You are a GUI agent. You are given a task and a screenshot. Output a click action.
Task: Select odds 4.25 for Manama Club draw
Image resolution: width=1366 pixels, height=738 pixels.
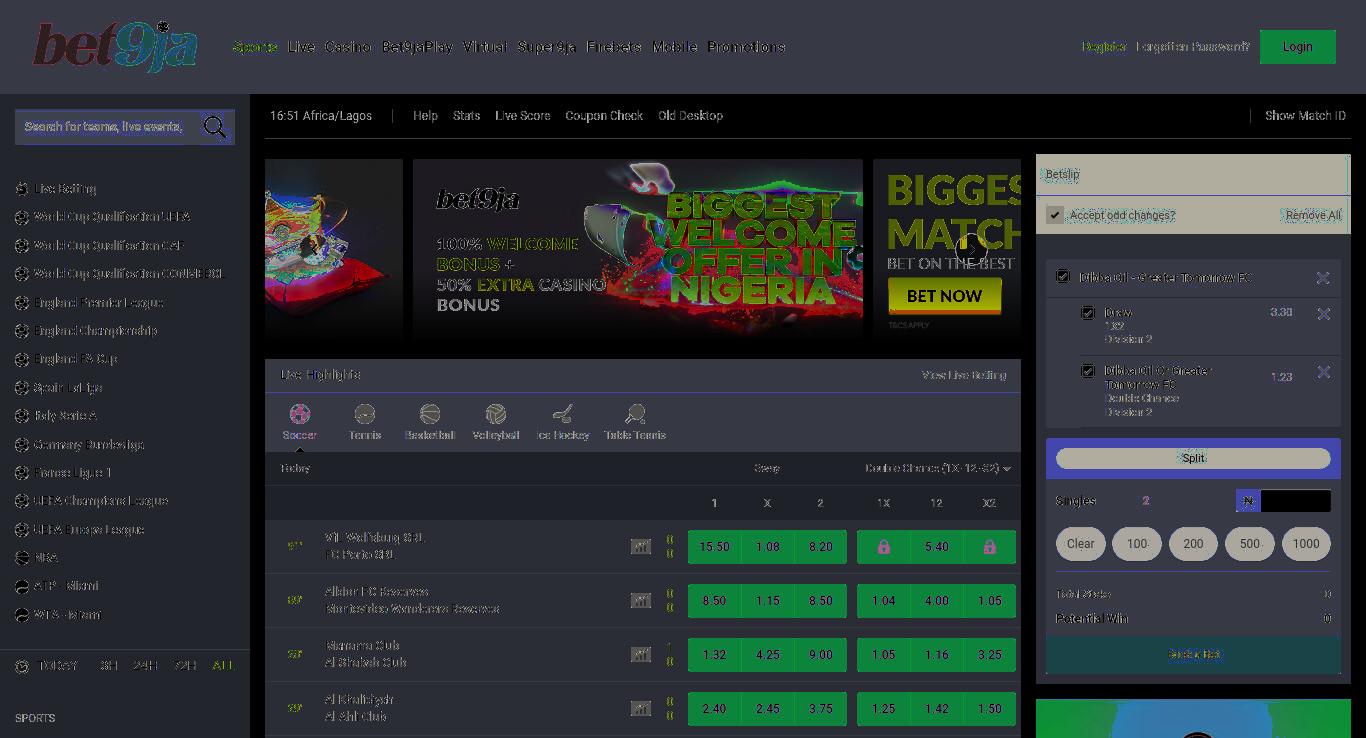tap(767, 655)
